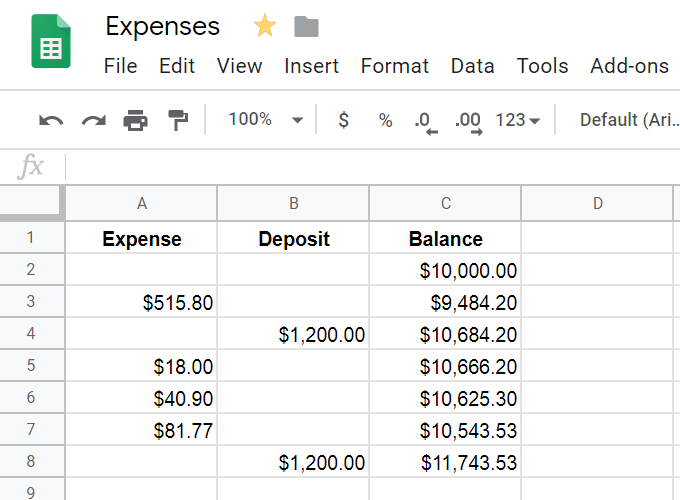680x500 pixels.
Task: Activate the paint format tool
Action: coord(177,121)
